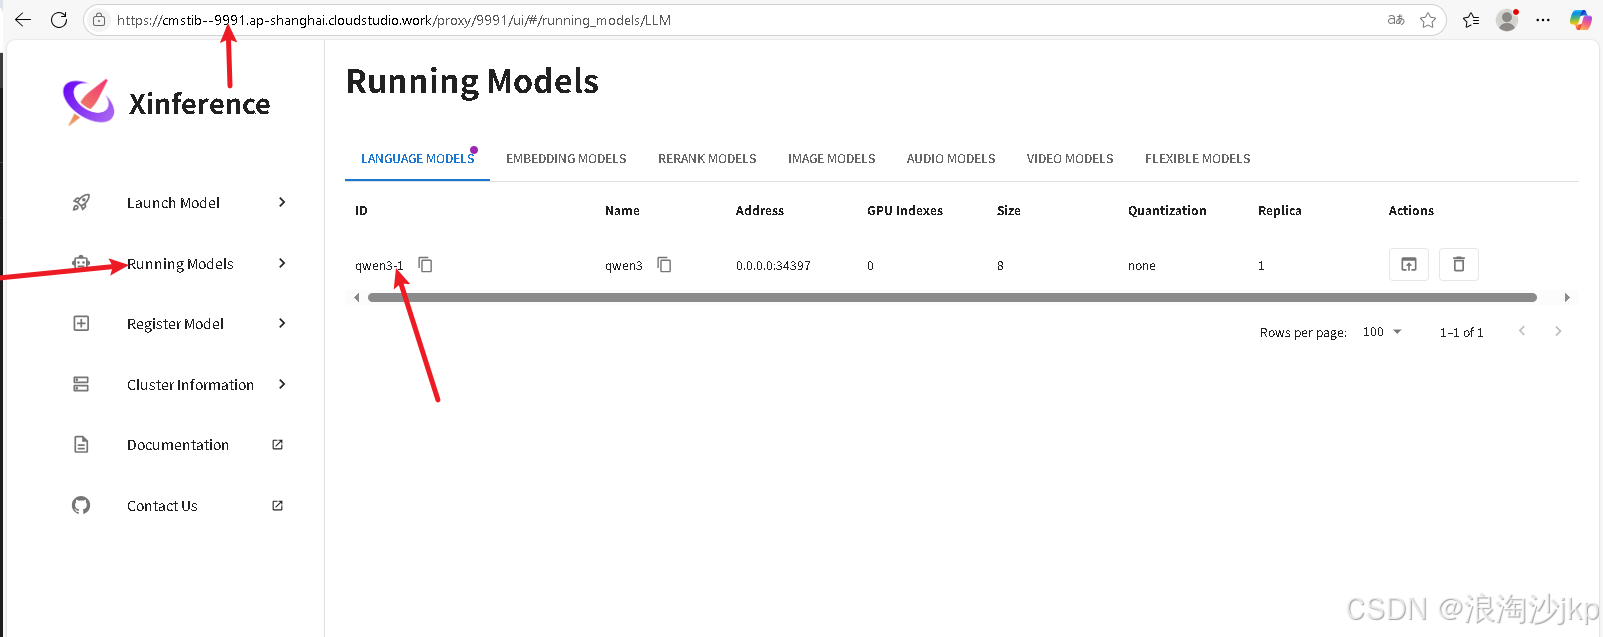
Task: Switch to the Rerank Models tab
Action: pyautogui.click(x=707, y=159)
